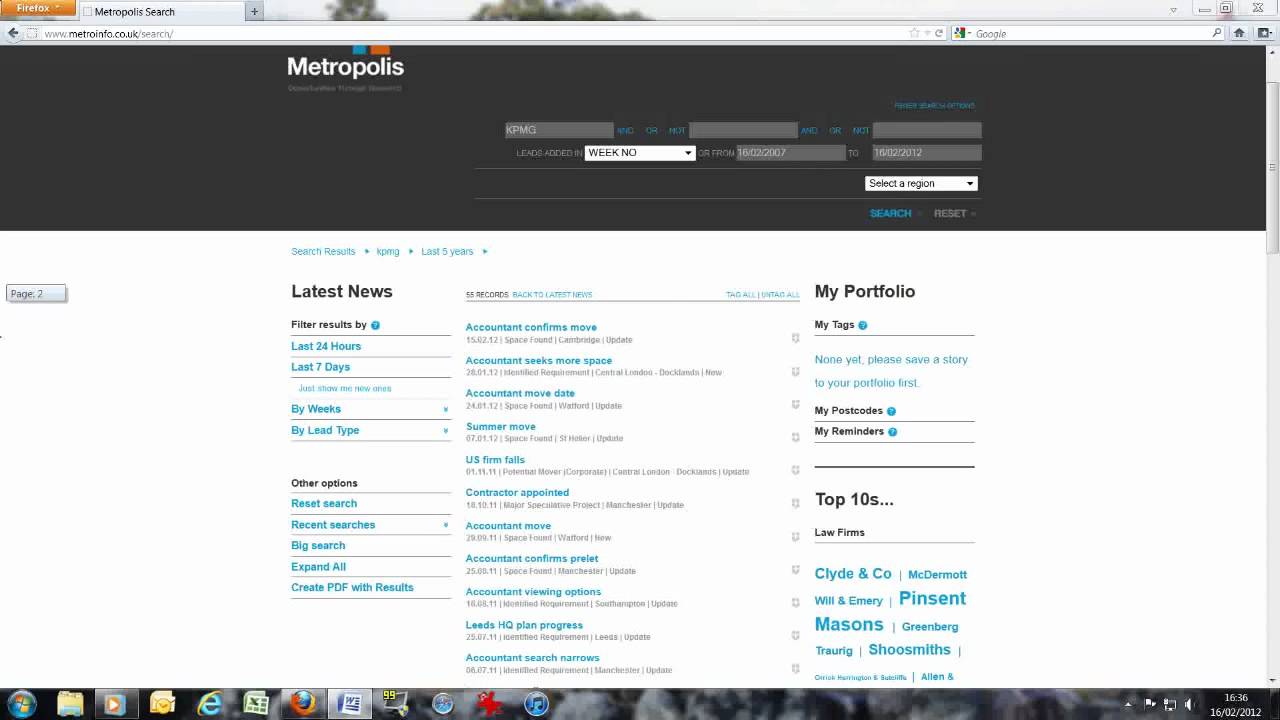Click the 16/02/2007 from-date field

[791, 153]
